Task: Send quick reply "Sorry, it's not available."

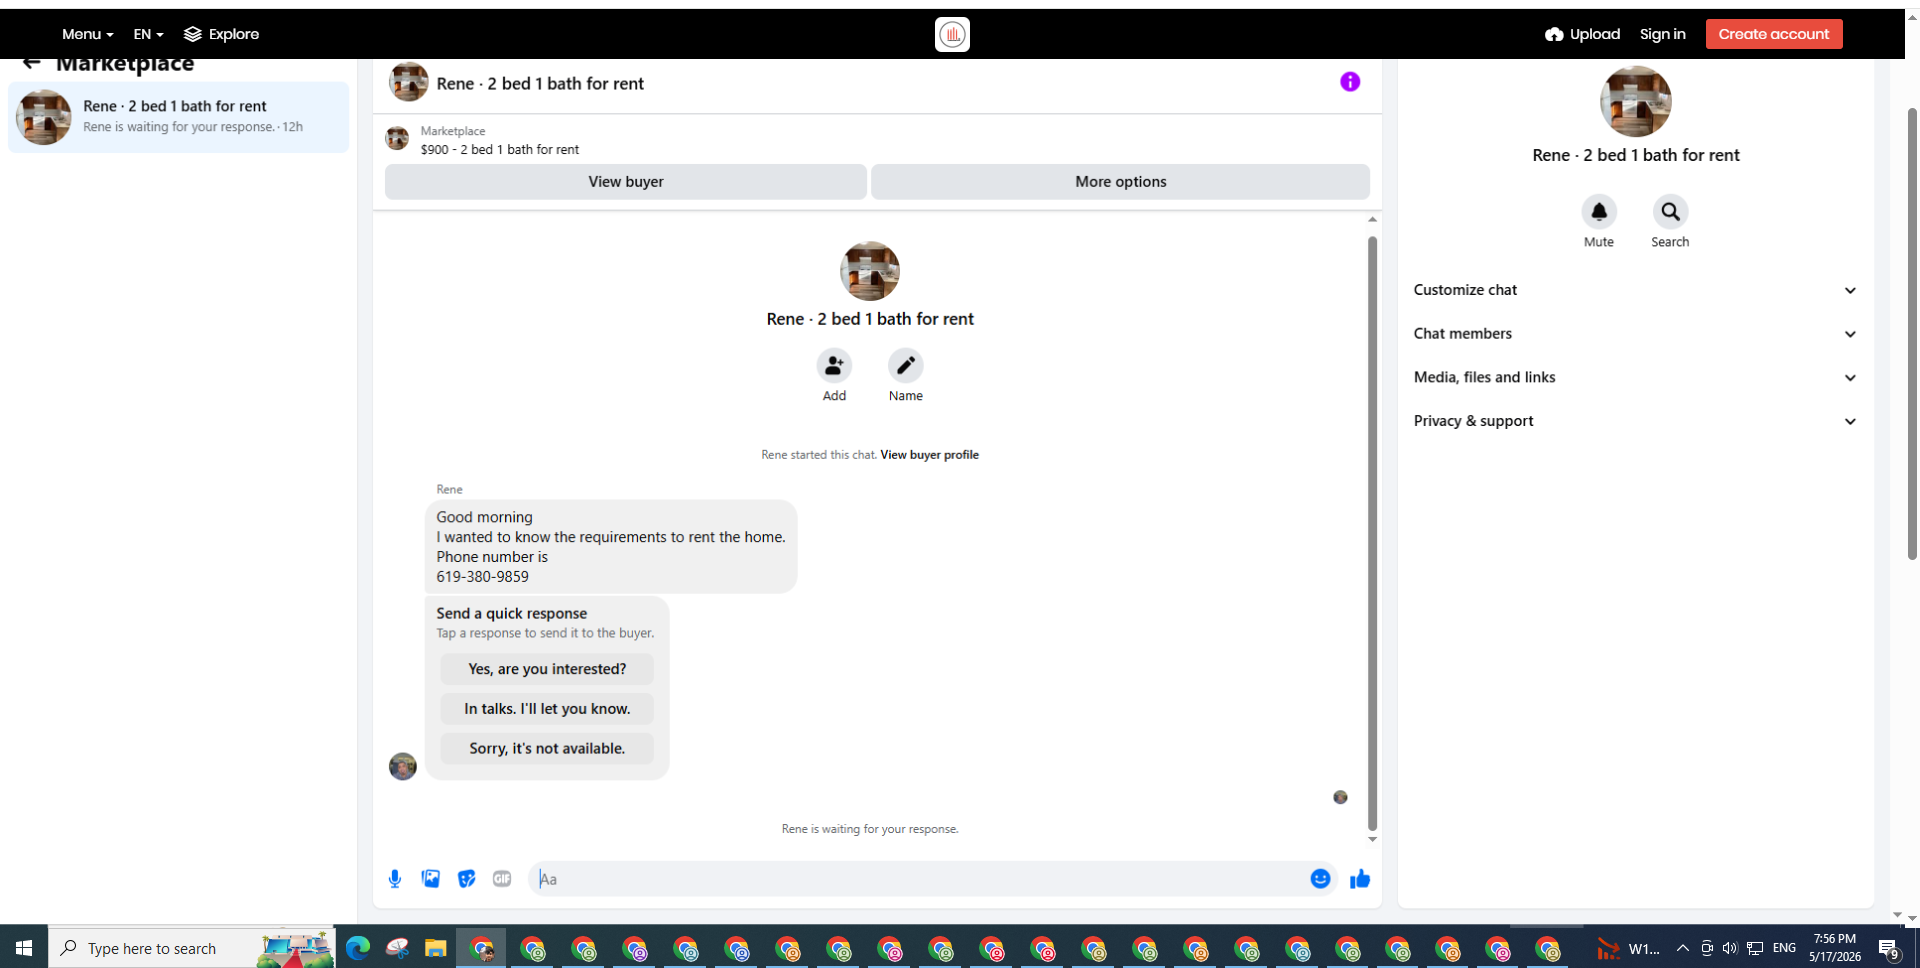Action: (547, 748)
